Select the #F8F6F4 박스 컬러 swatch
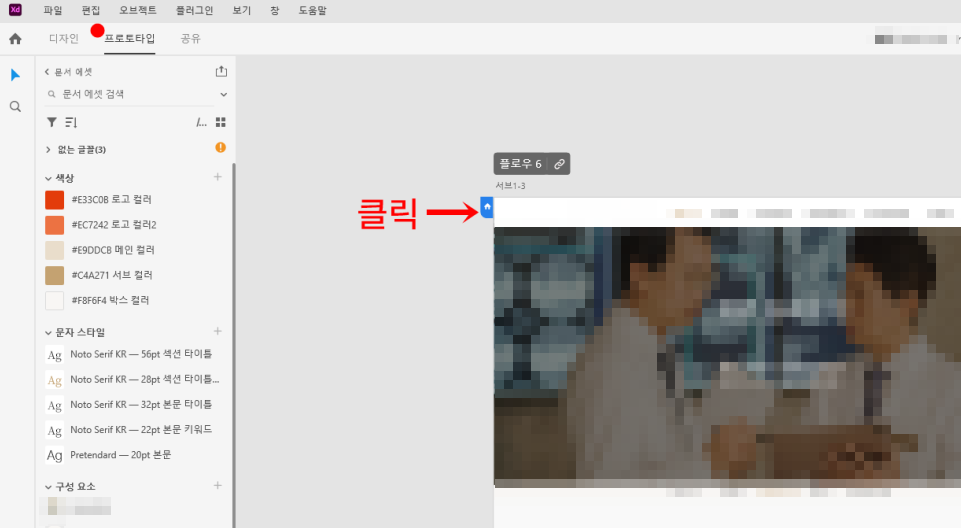 [x=55, y=301]
